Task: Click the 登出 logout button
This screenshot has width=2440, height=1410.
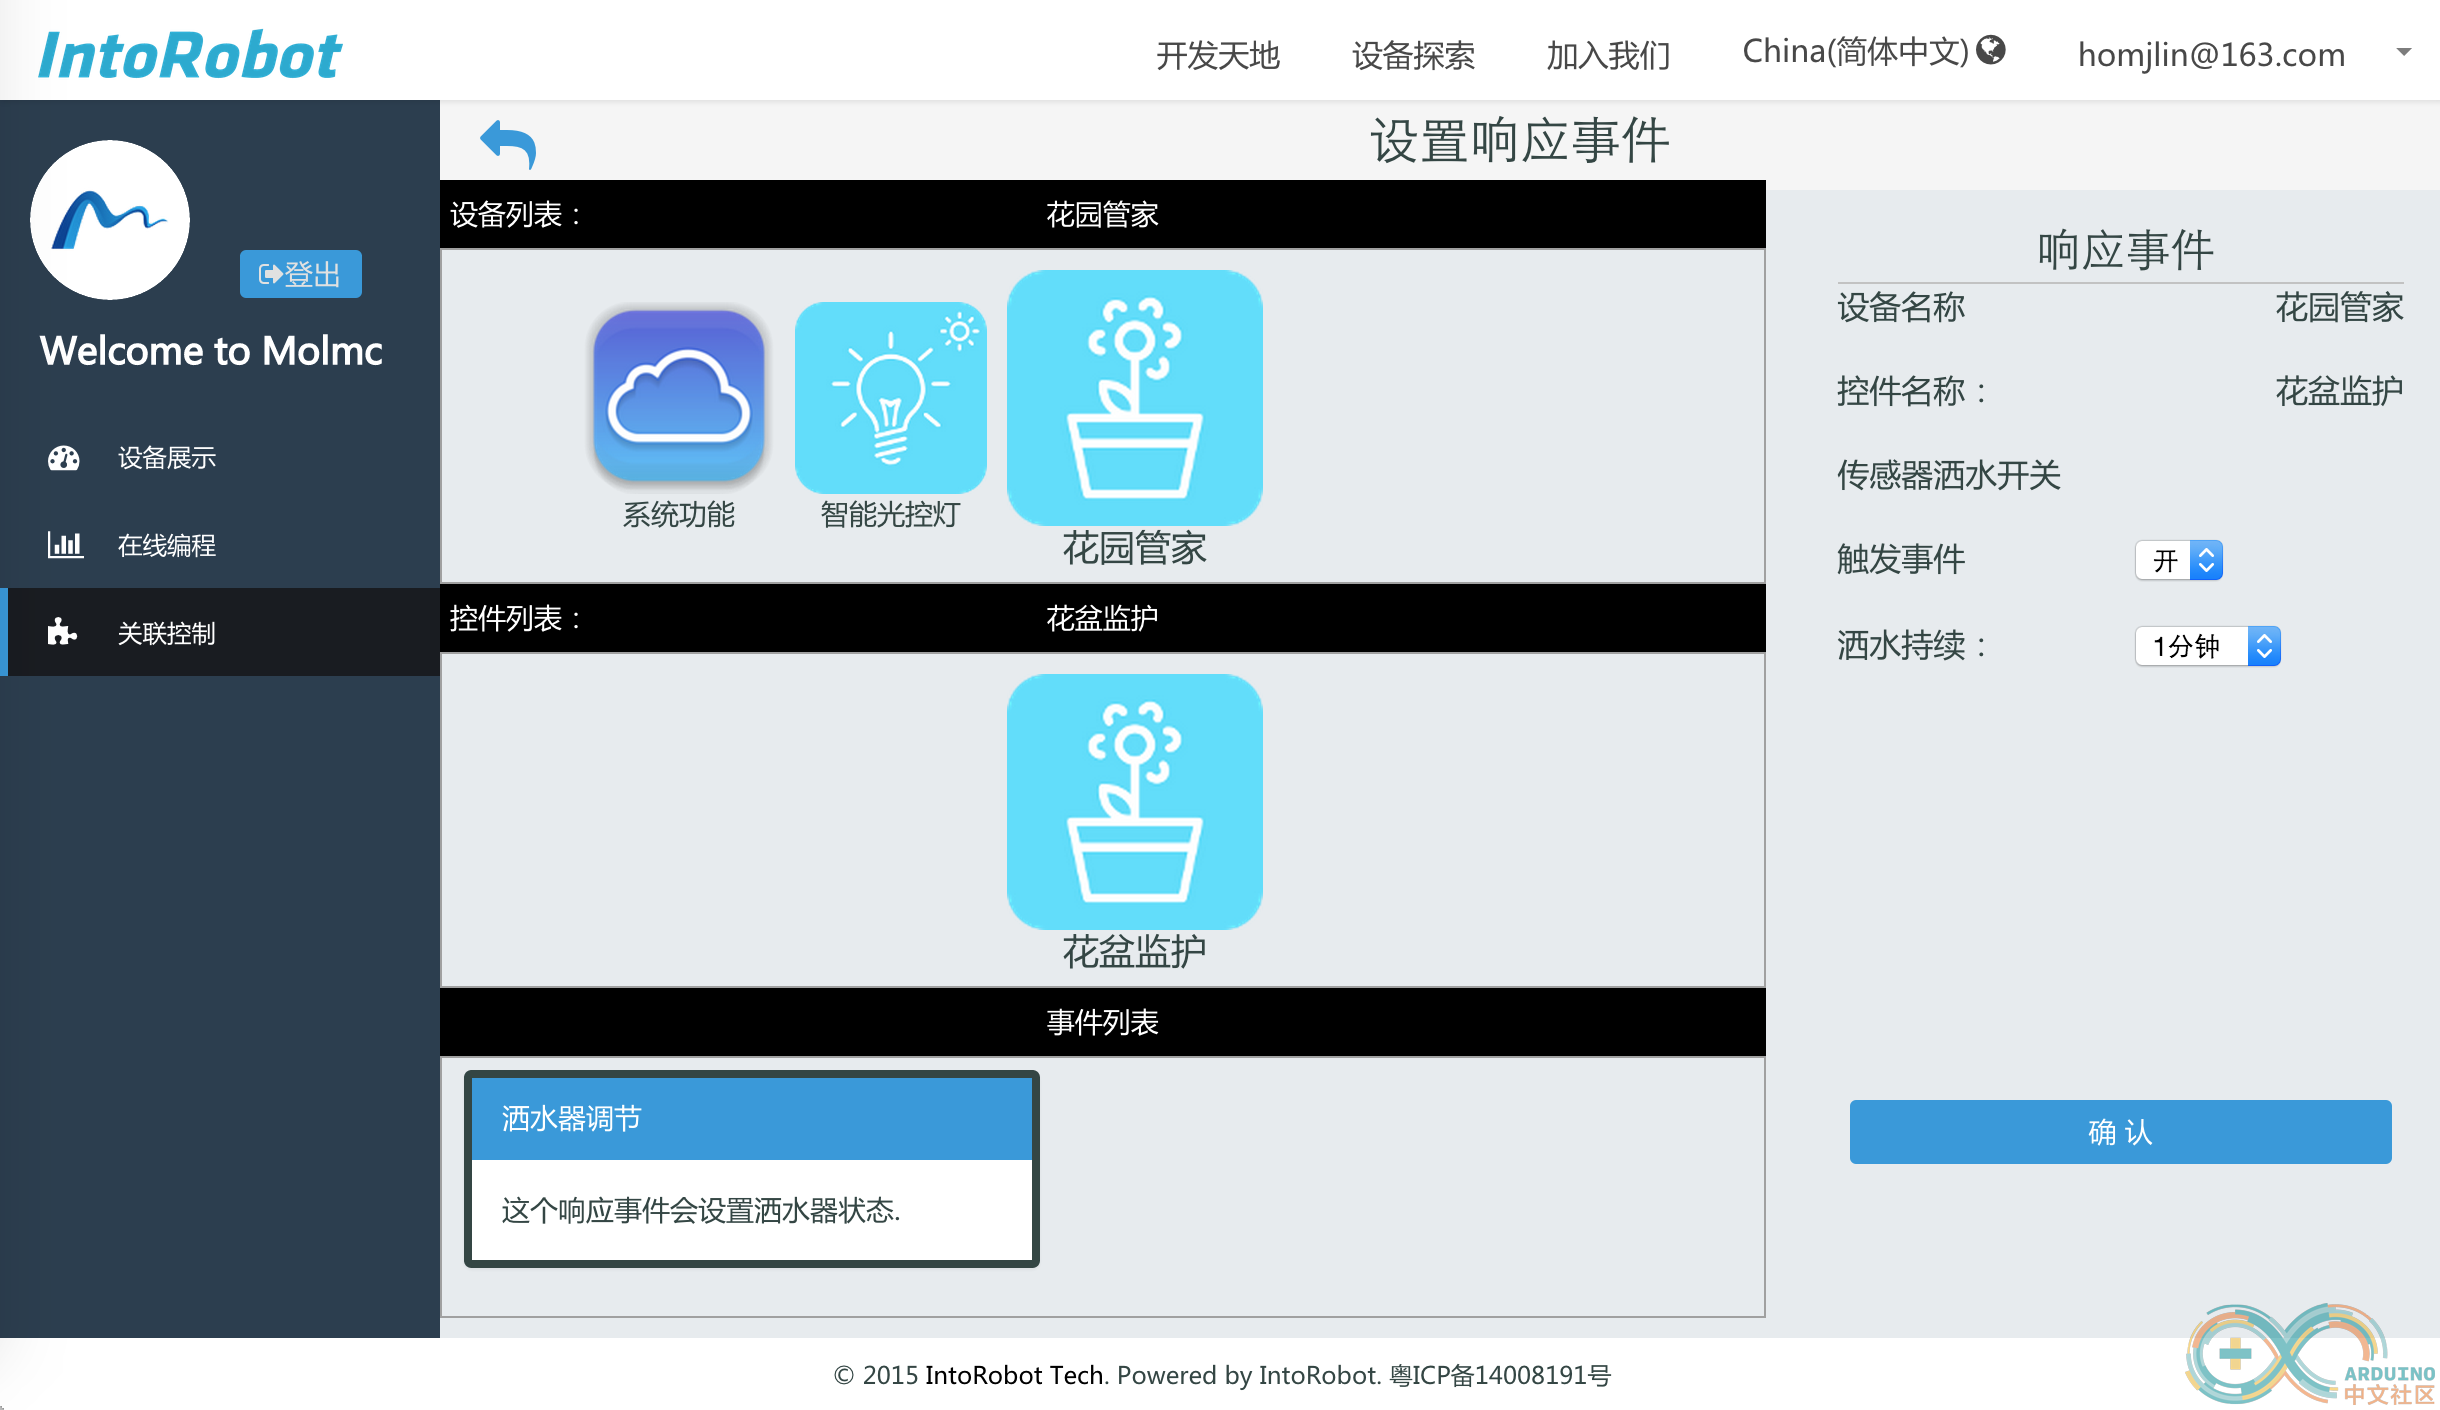Action: [300, 274]
